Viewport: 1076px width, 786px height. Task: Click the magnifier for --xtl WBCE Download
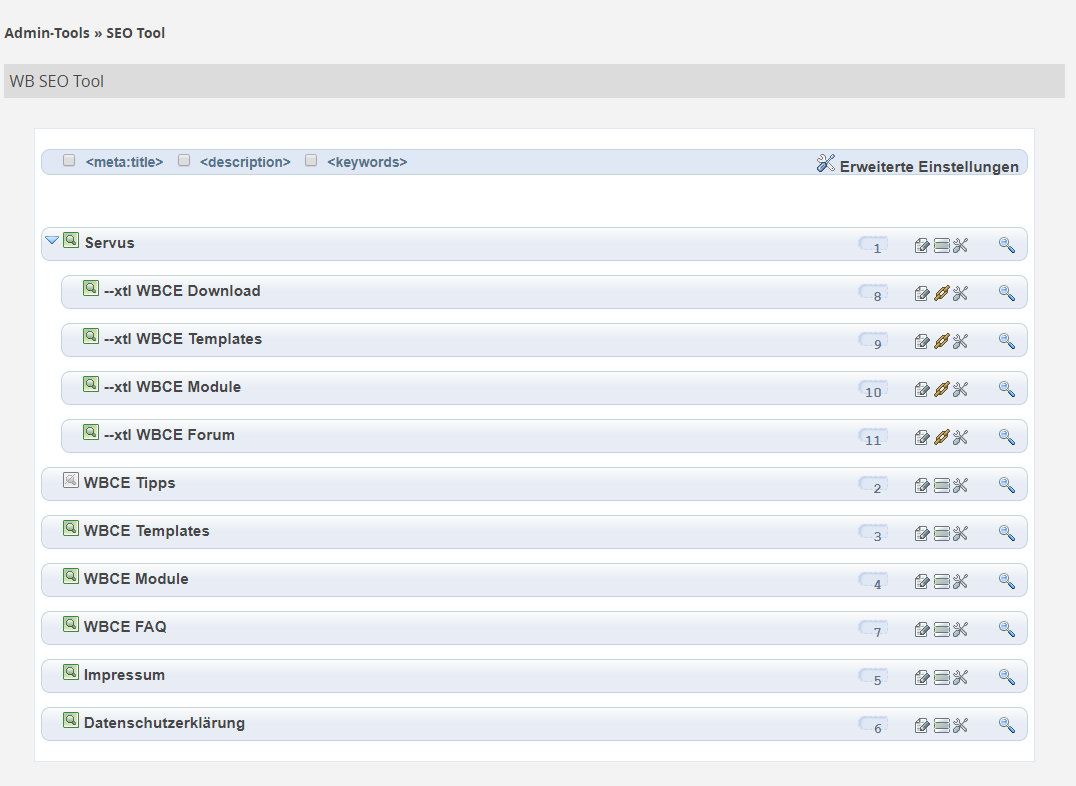(x=1007, y=293)
